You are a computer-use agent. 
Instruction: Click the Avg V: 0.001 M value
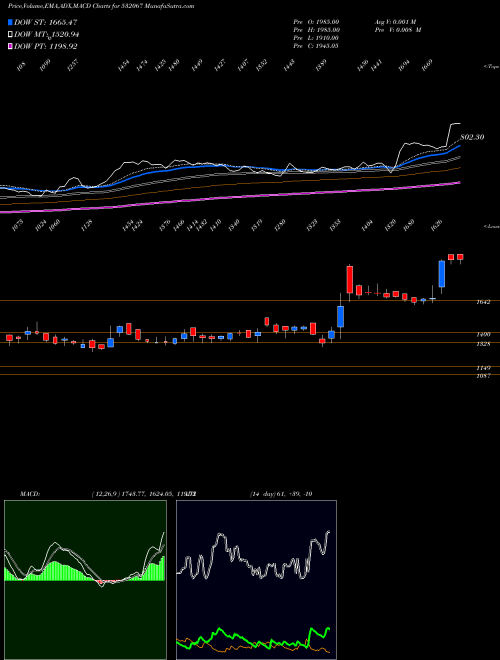pyautogui.click(x=398, y=21)
